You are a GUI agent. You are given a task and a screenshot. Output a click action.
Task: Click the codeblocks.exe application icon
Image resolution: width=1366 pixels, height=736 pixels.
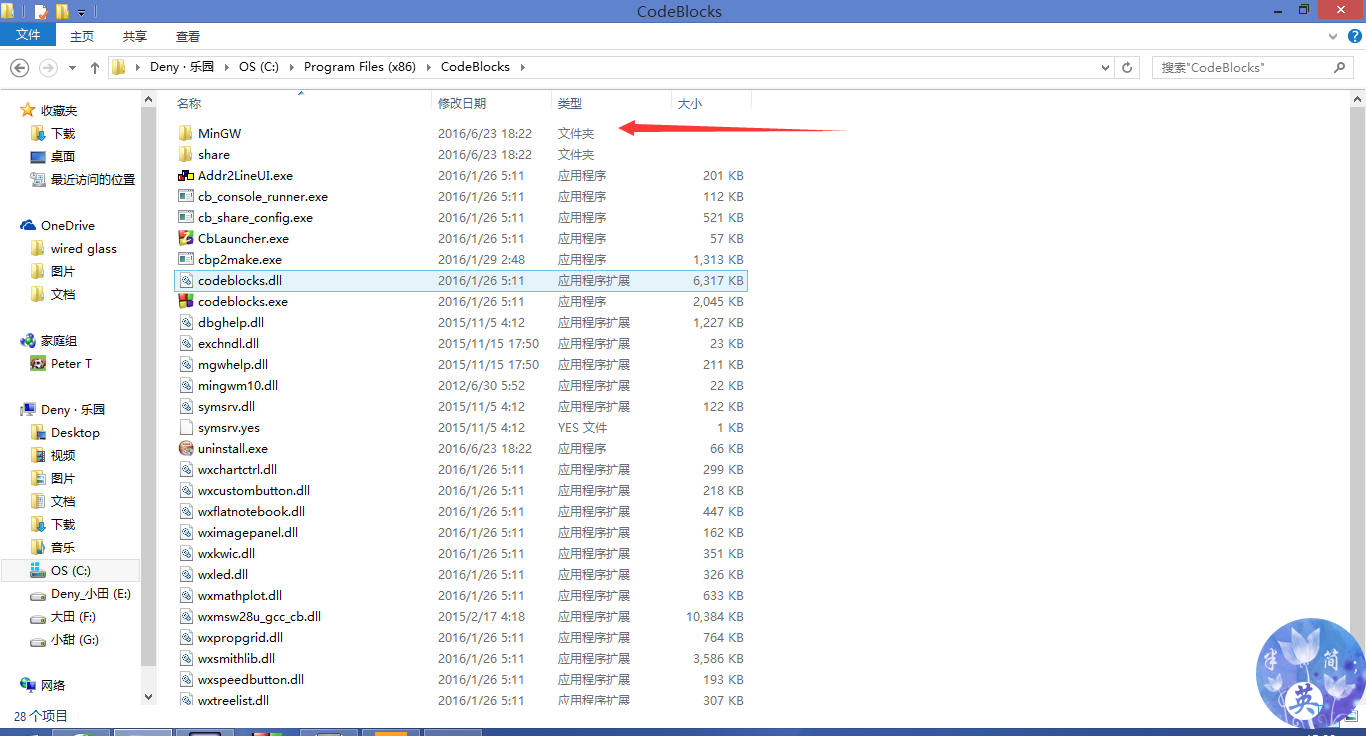click(185, 301)
